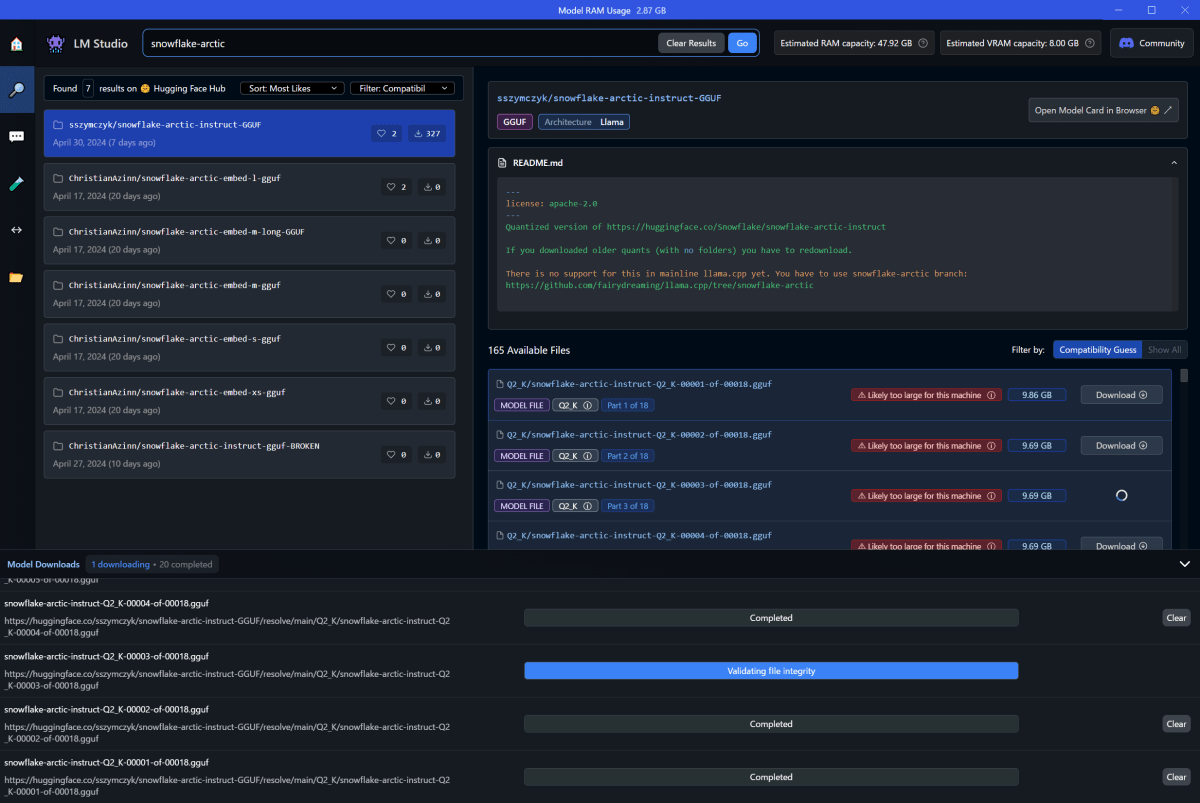This screenshot has width=1200, height=803.
Task: Collapse the README.md section chevron
Action: (x=1173, y=162)
